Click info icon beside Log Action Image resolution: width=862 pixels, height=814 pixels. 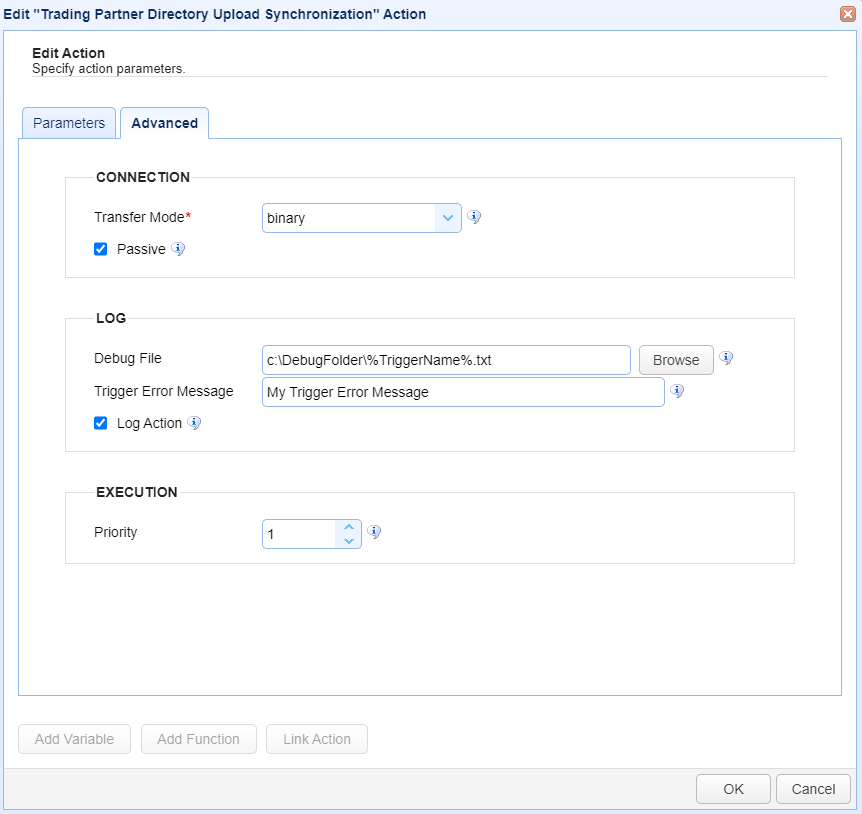tap(194, 423)
